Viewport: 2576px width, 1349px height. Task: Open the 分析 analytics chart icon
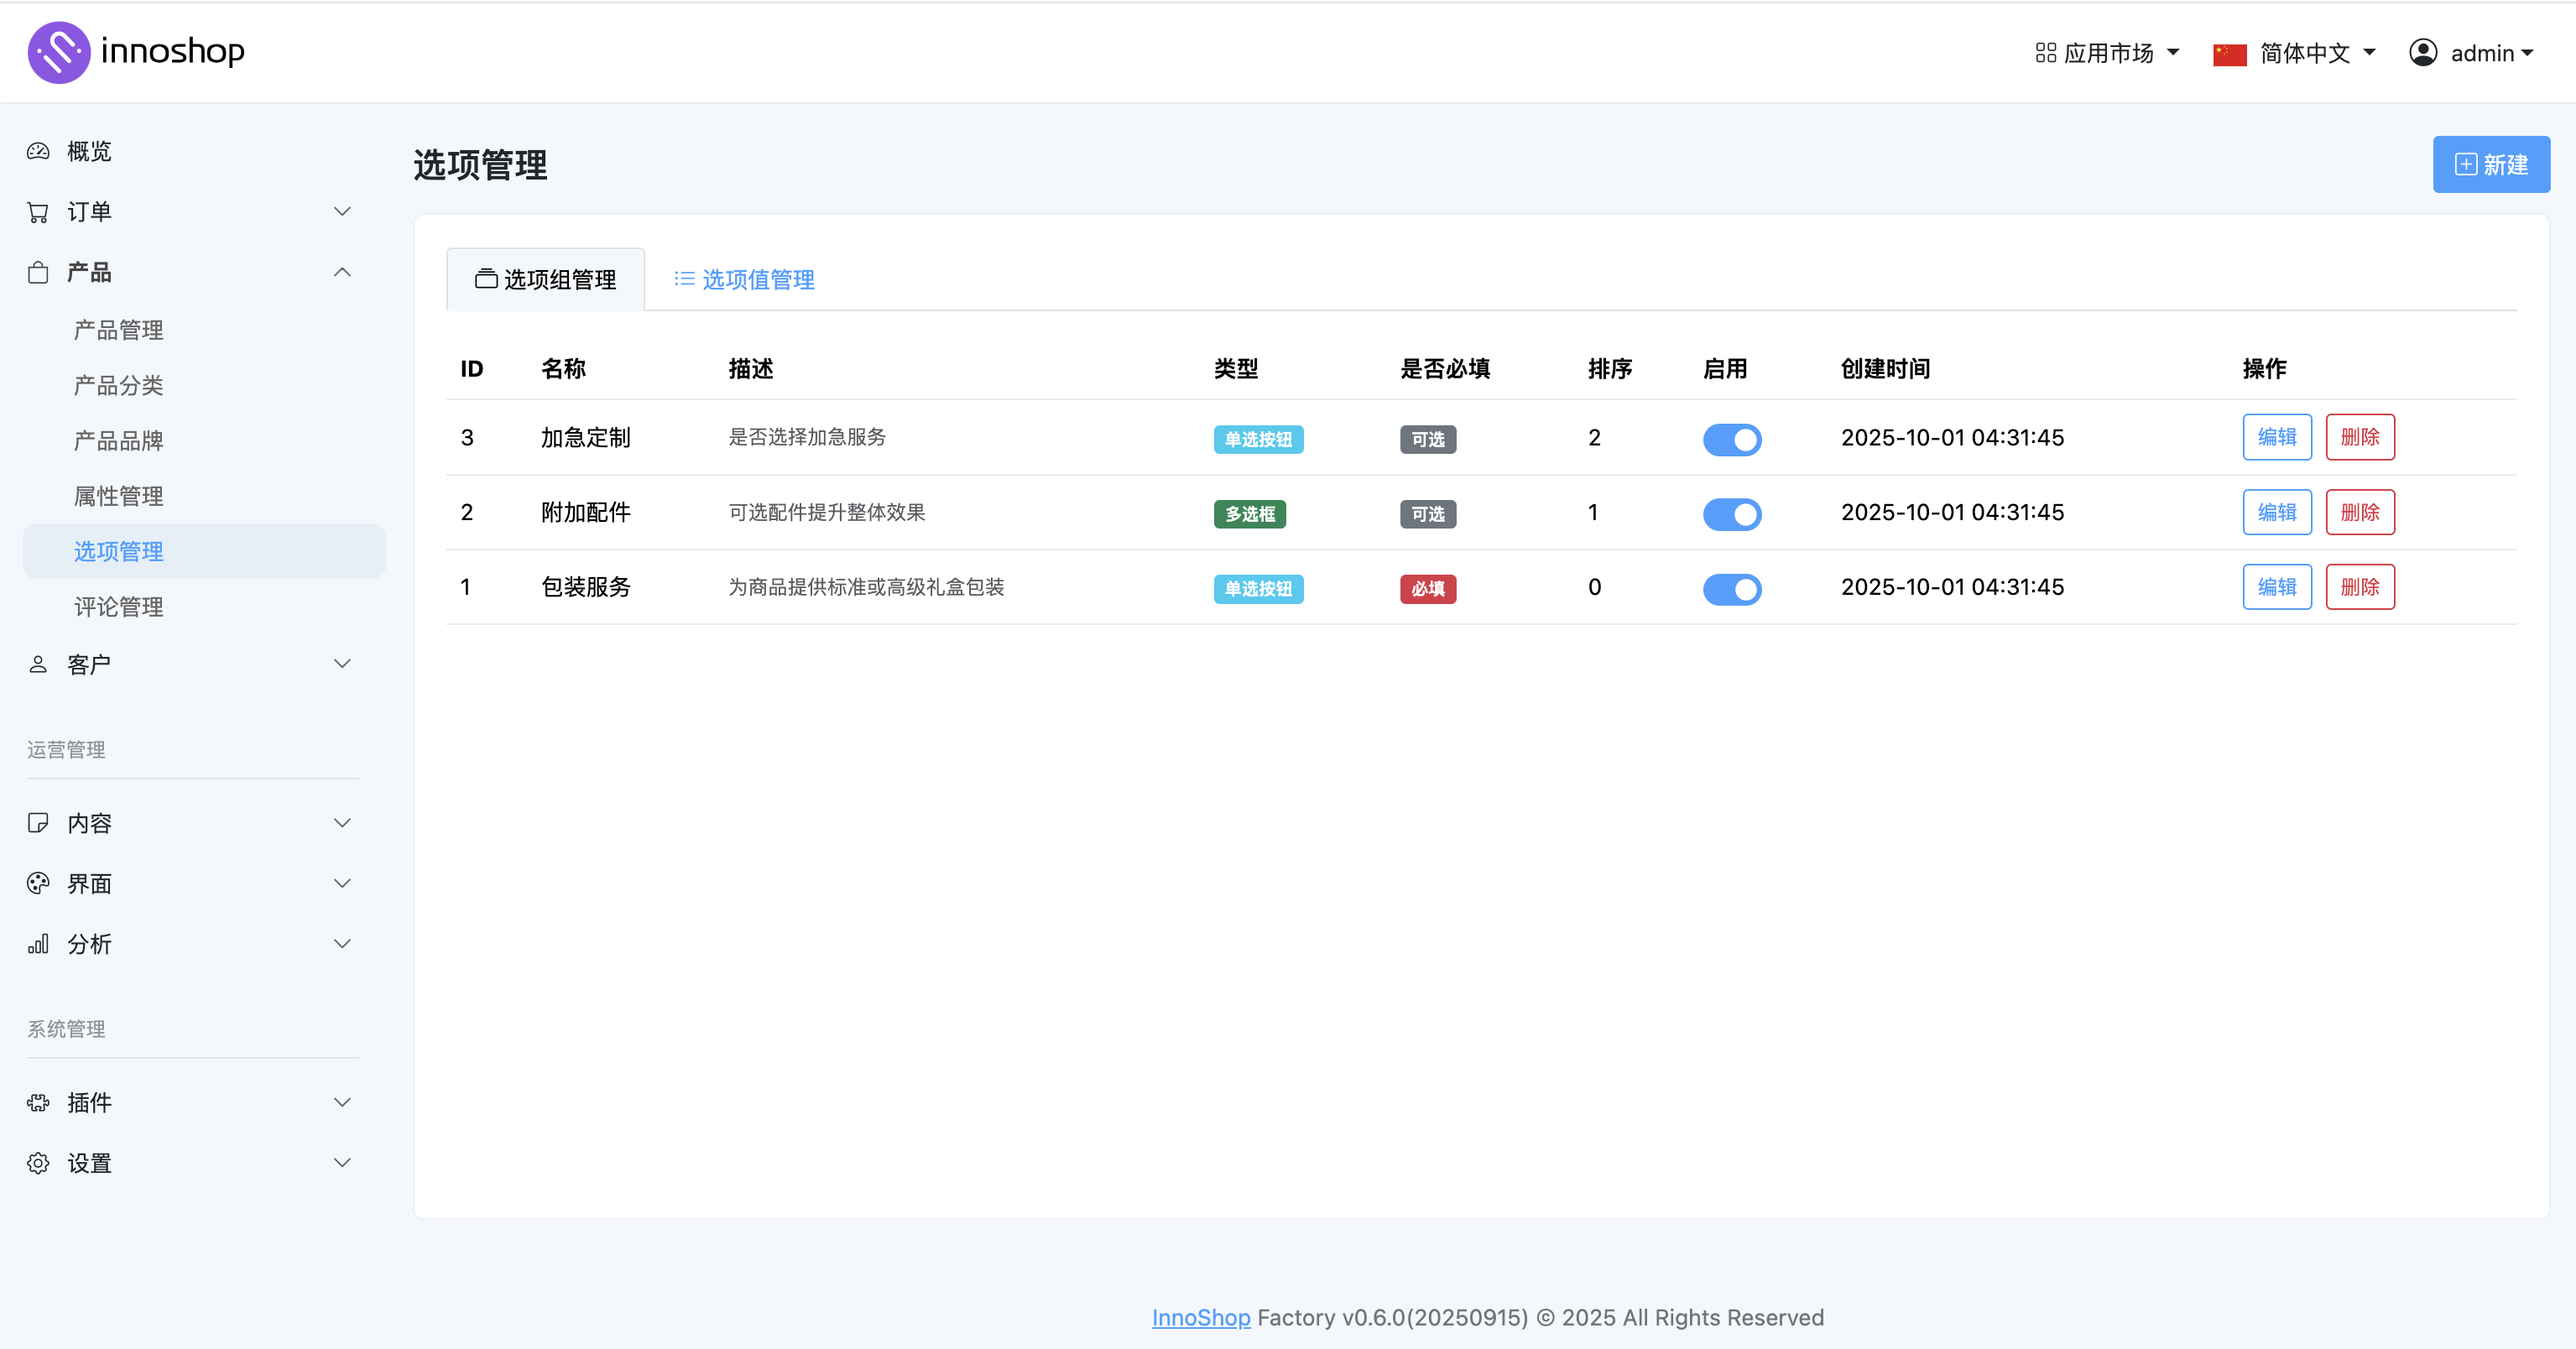[38, 943]
